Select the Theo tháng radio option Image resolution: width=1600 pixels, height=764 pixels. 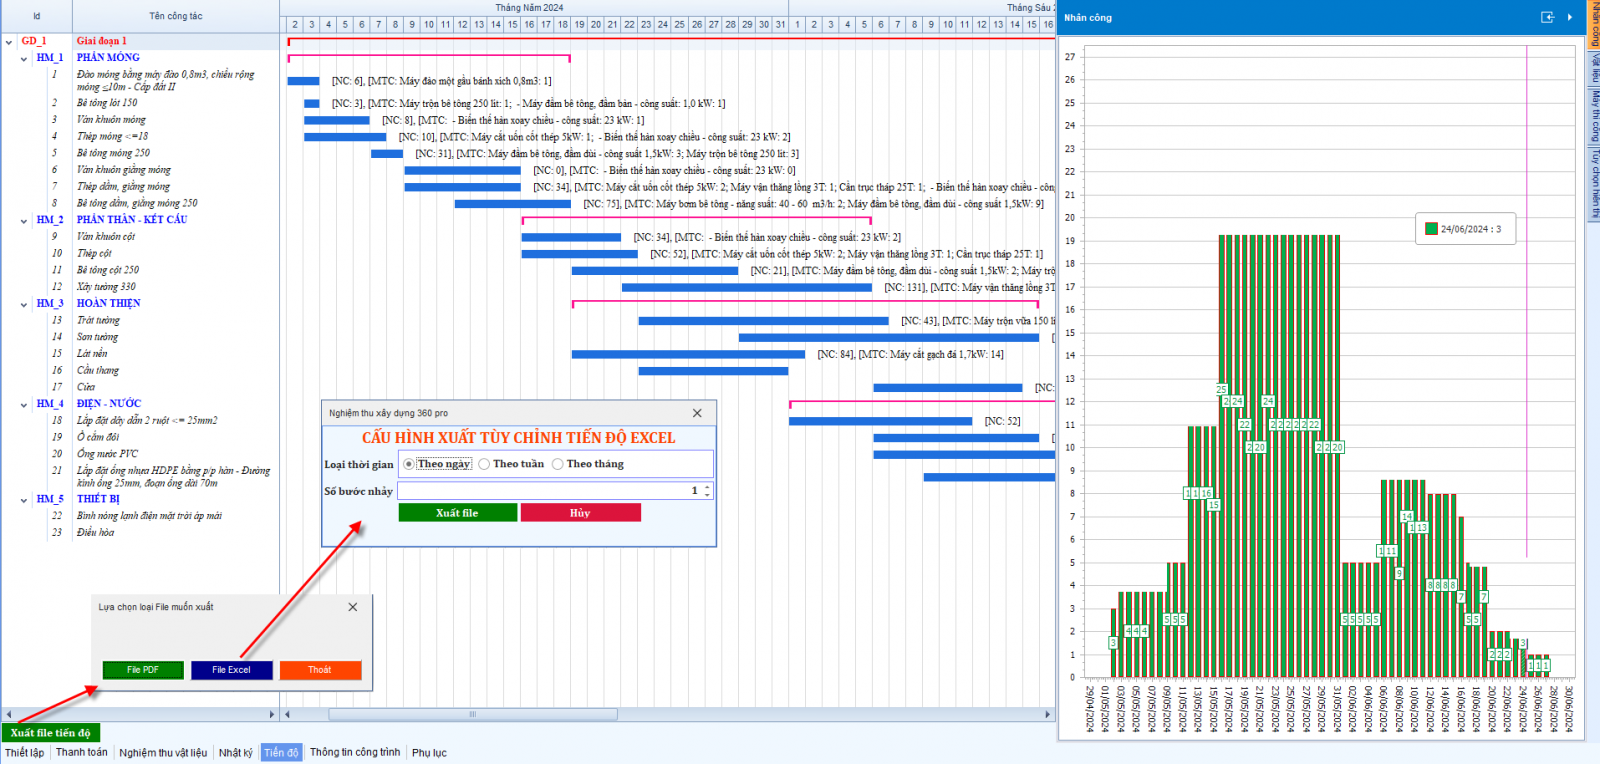558,464
